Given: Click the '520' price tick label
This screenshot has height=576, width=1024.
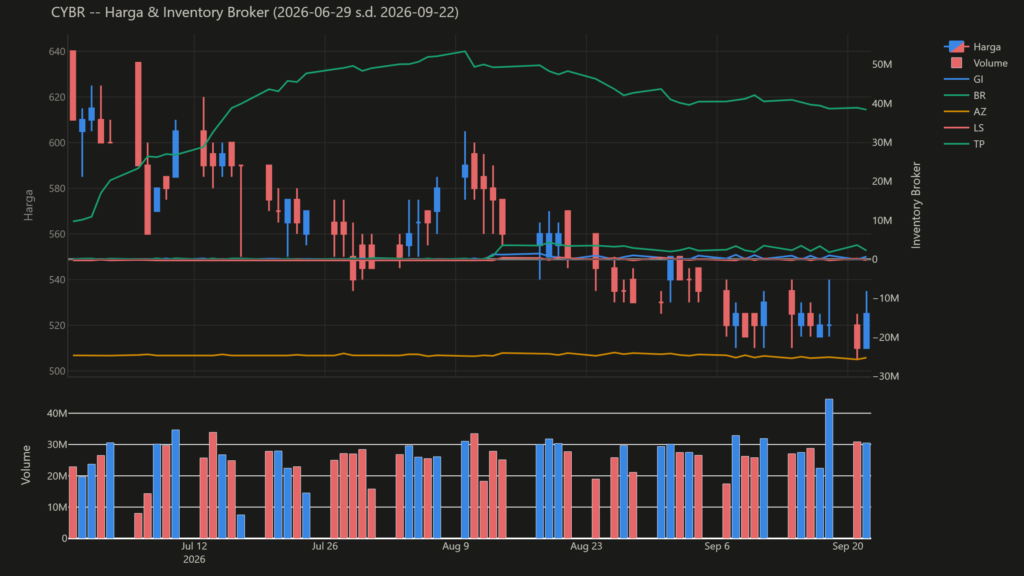Looking at the screenshot, I should [57, 326].
